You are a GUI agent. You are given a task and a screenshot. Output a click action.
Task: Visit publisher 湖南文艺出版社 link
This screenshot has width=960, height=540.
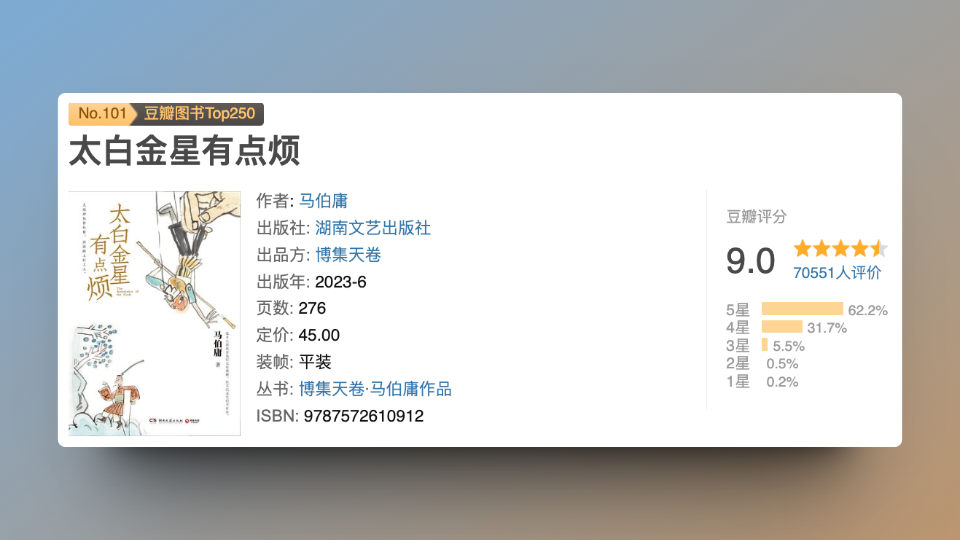(x=372, y=227)
